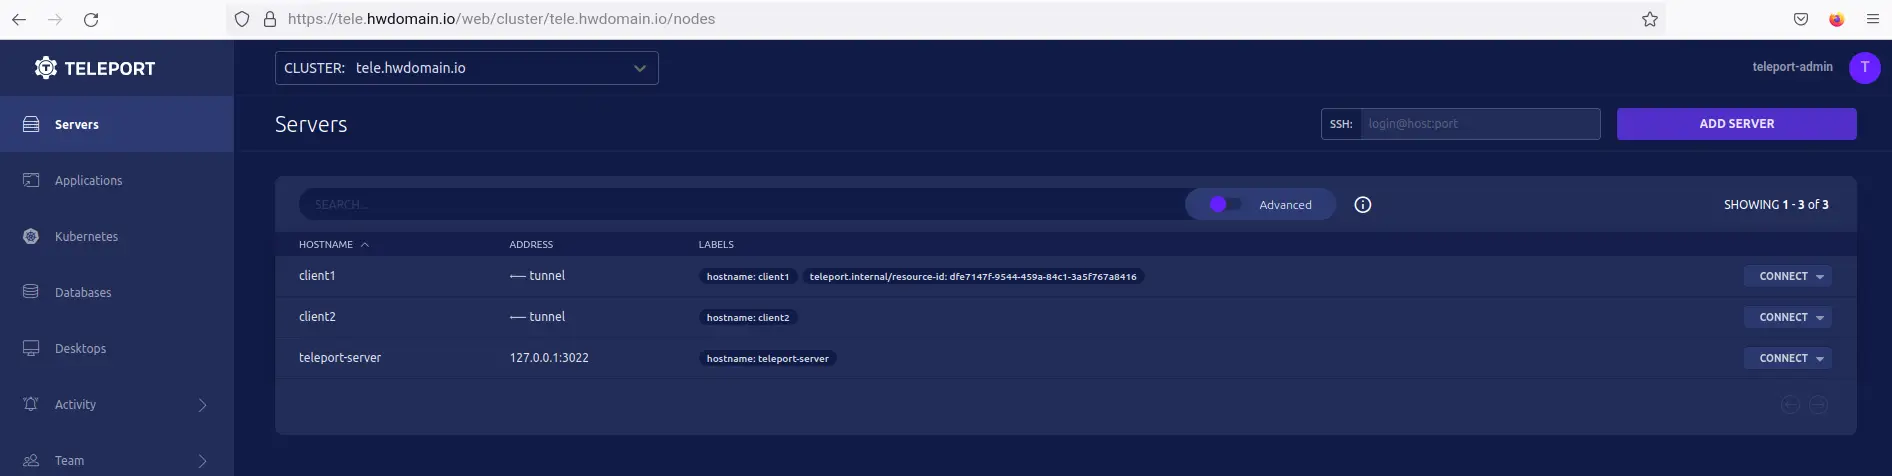Open the search info help icon
Viewport: 1892px width, 476px height.
coord(1362,204)
